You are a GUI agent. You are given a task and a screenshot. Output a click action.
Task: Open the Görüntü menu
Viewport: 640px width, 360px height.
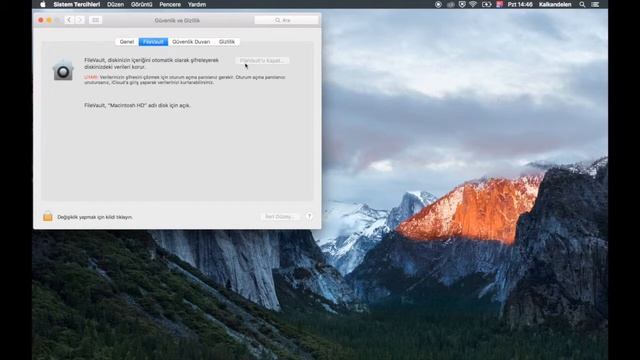tap(142, 4)
